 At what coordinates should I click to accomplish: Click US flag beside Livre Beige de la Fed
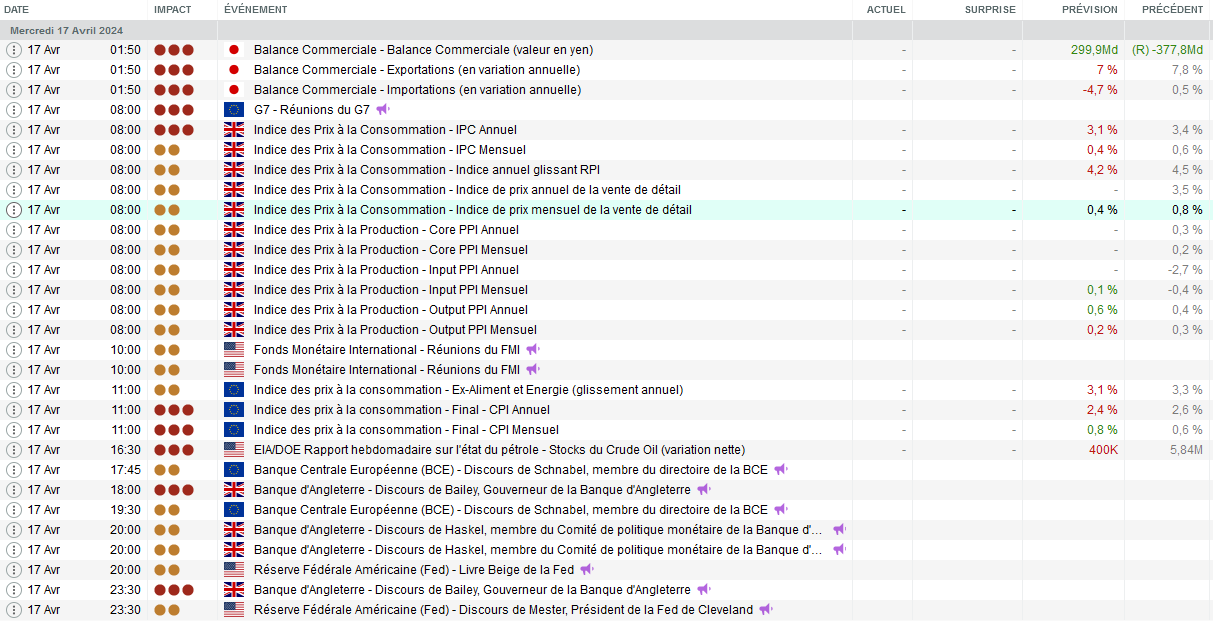click(234, 570)
